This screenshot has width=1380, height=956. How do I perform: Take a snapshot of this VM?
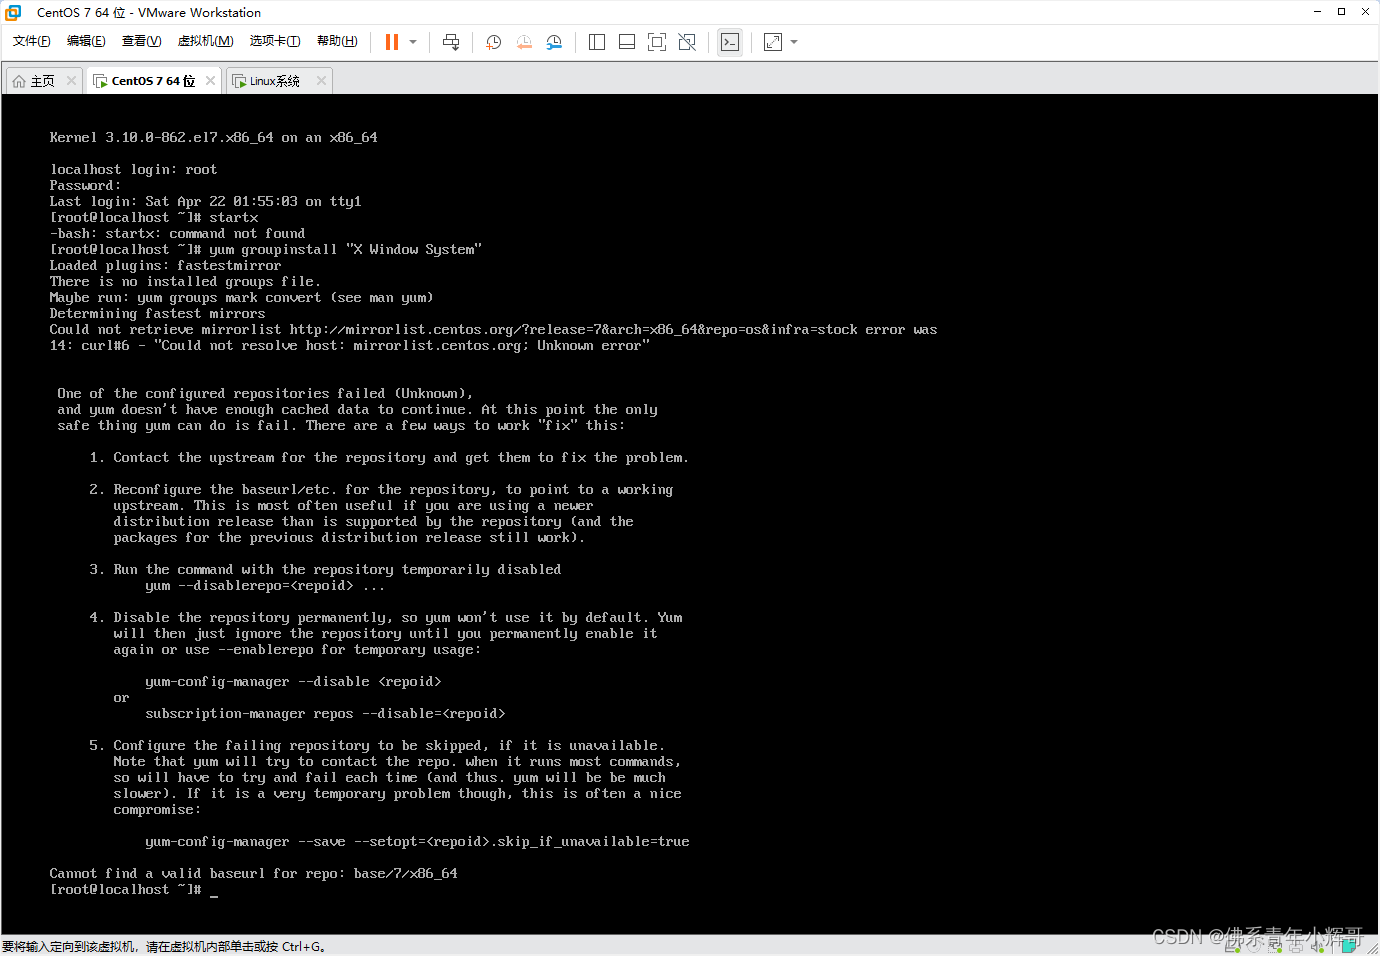click(x=493, y=42)
